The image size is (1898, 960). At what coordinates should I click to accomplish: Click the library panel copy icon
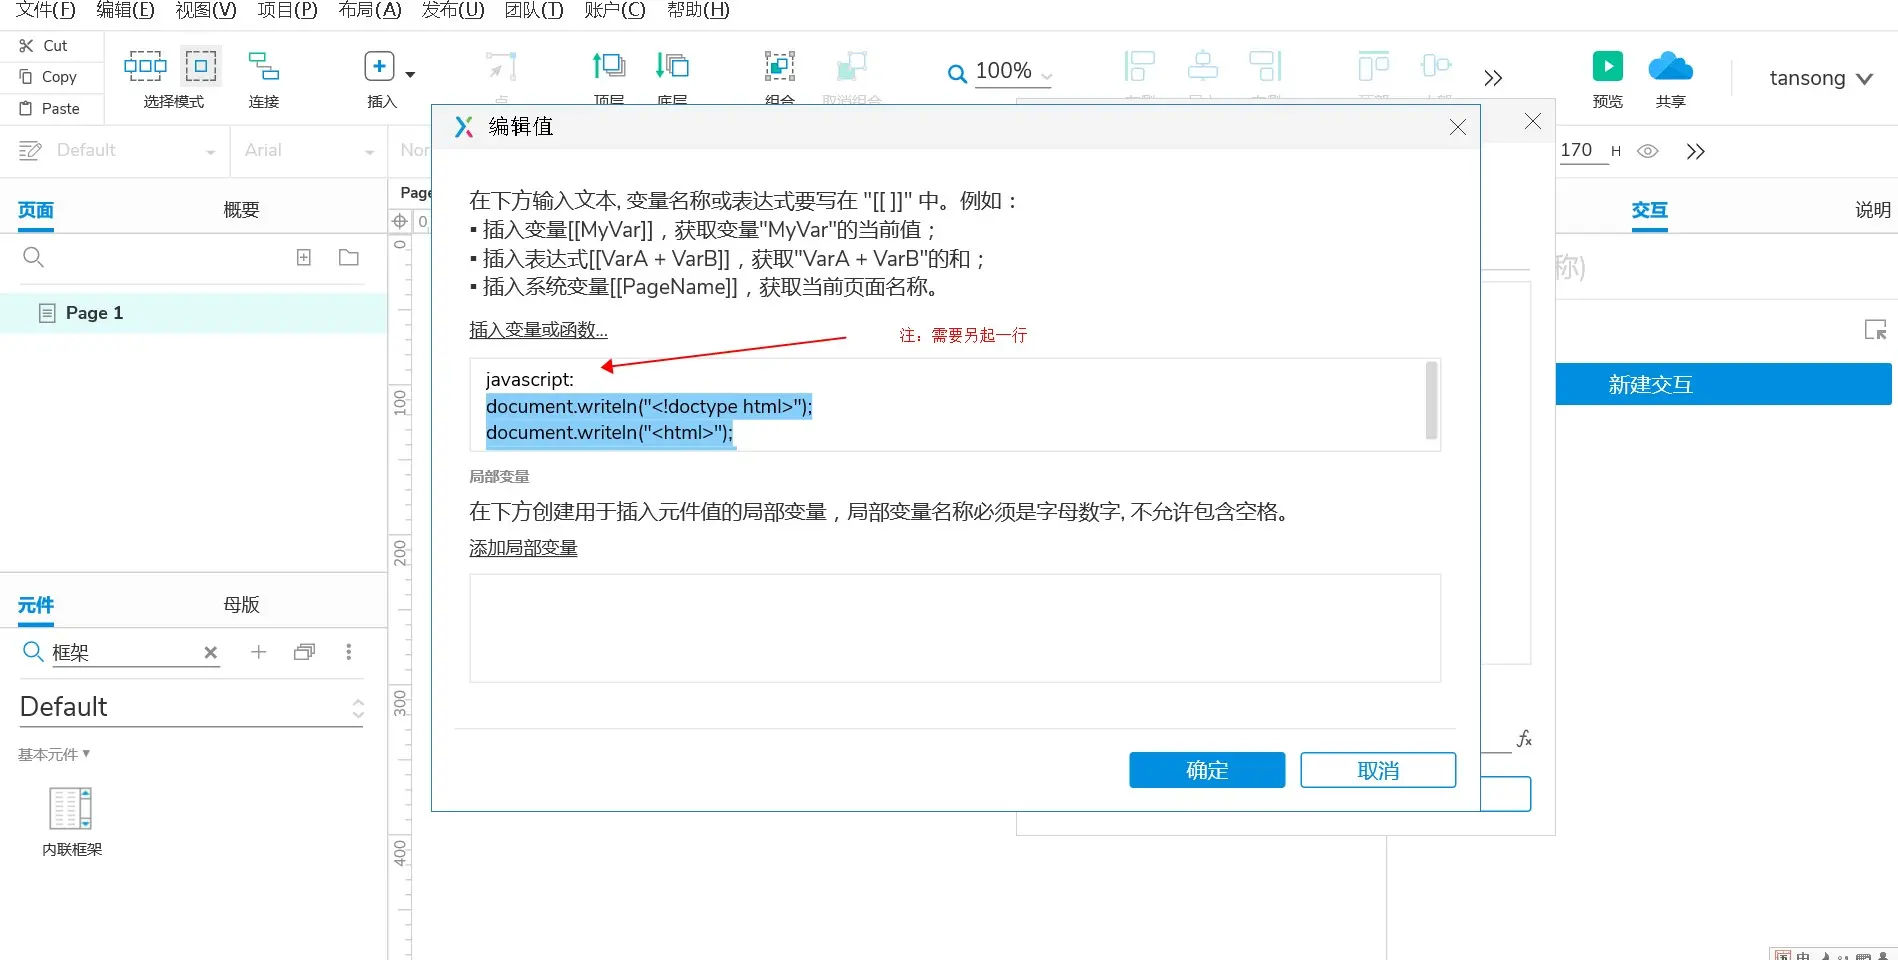click(x=304, y=652)
